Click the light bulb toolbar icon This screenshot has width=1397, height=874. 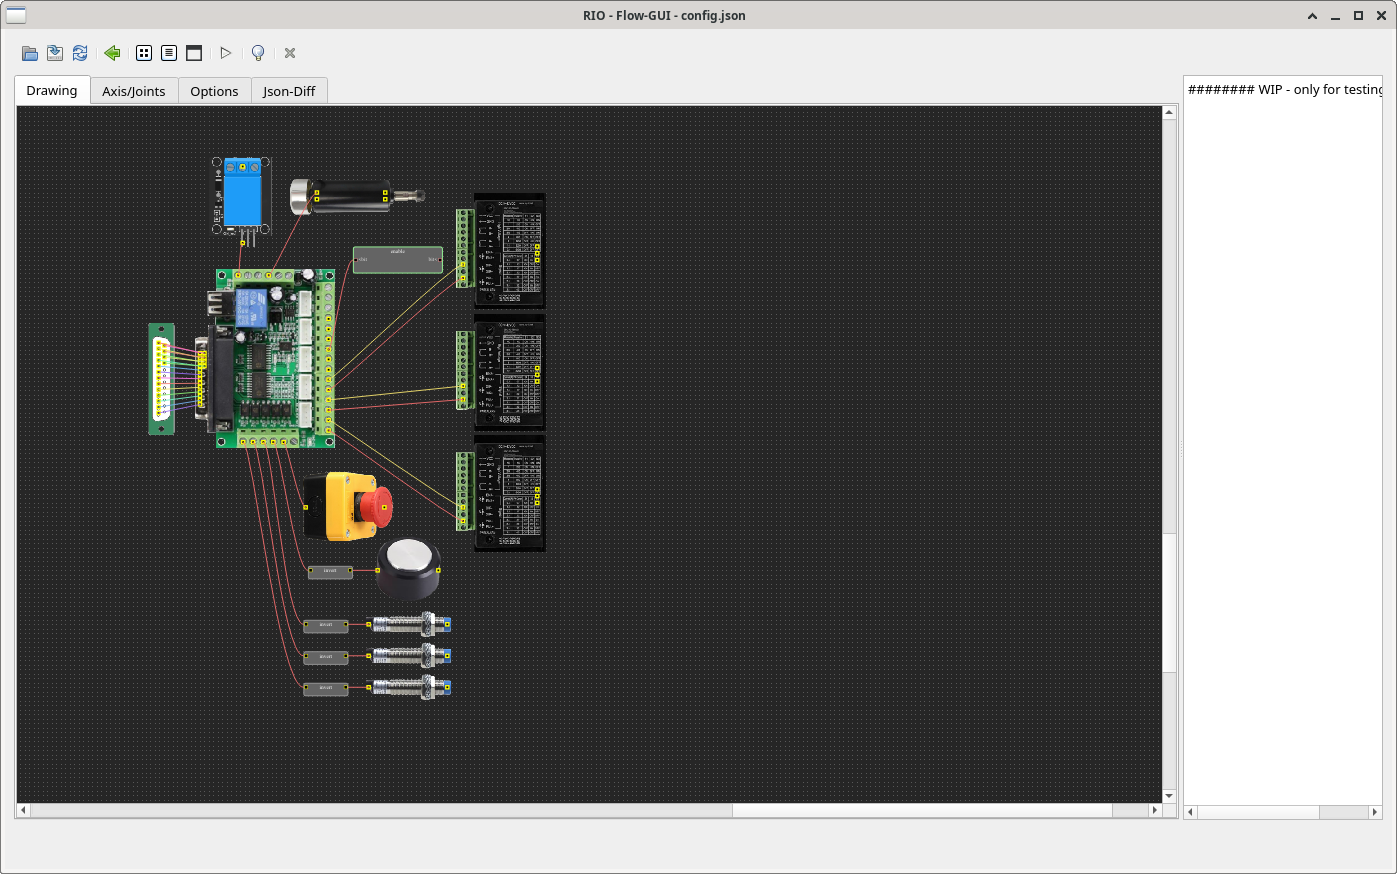pos(258,53)
